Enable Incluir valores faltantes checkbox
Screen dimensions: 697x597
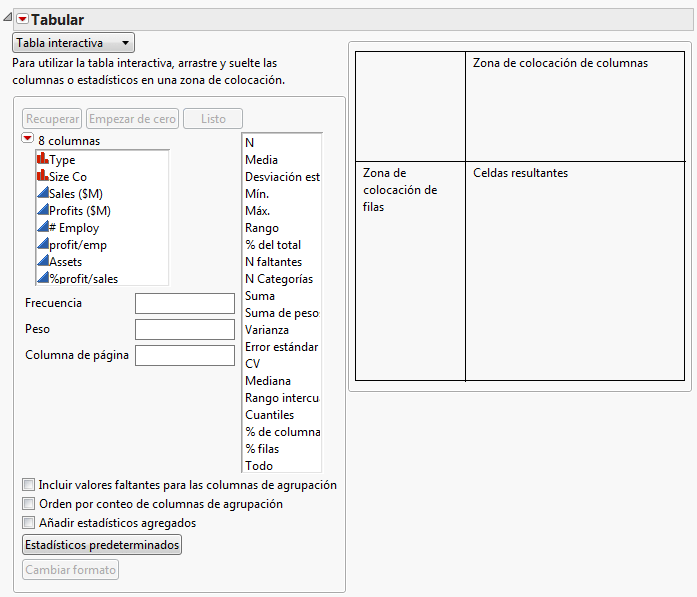(x=28, y=485)
